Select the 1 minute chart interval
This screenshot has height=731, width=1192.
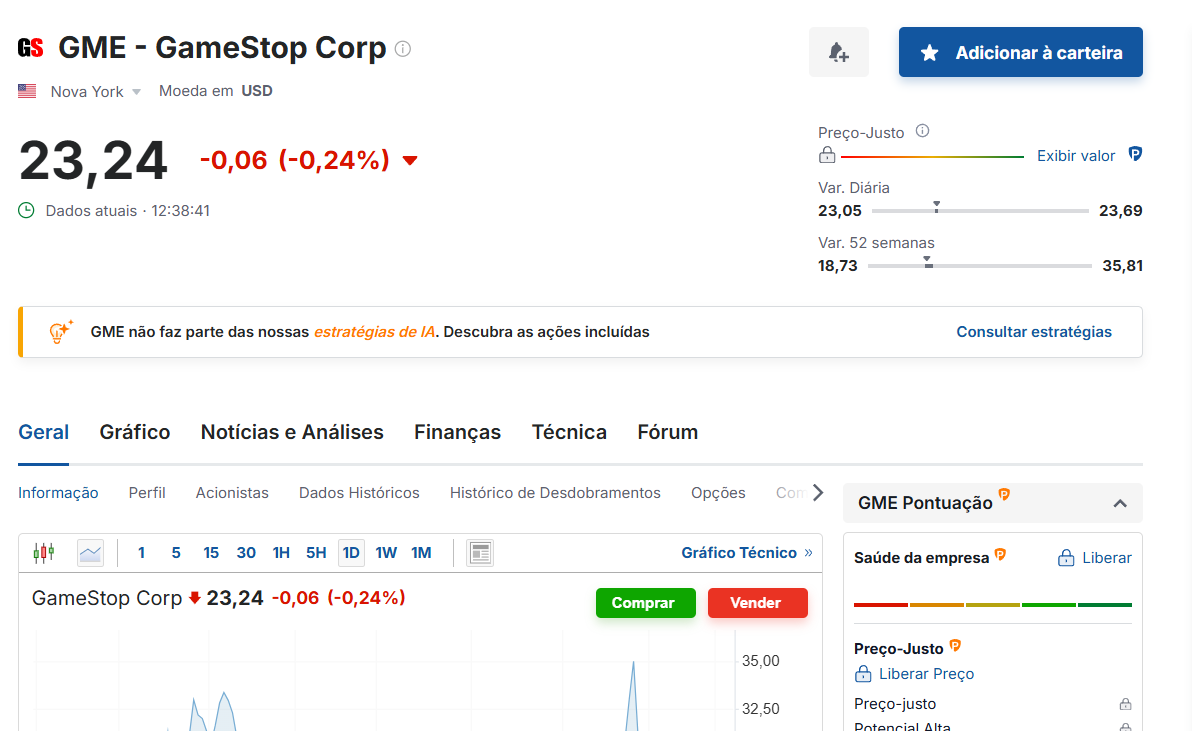pos(141,553)
